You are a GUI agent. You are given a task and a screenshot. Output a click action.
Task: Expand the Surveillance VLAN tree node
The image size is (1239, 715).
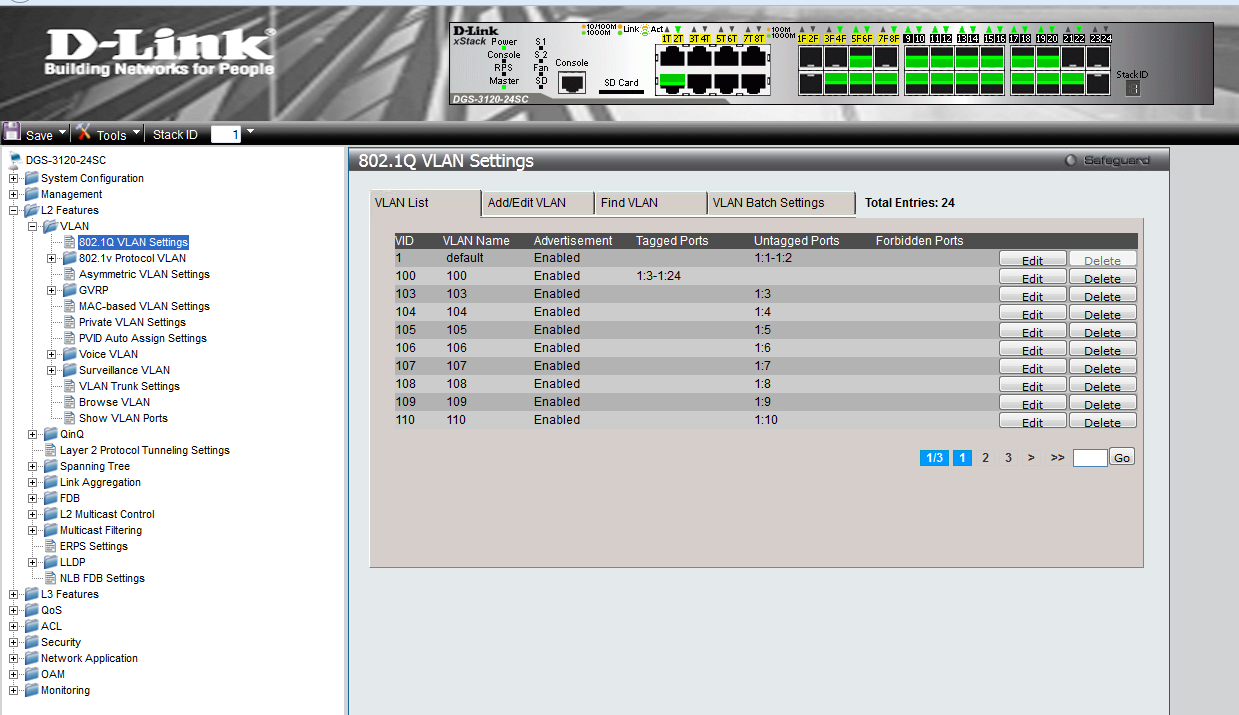[52, 370]
